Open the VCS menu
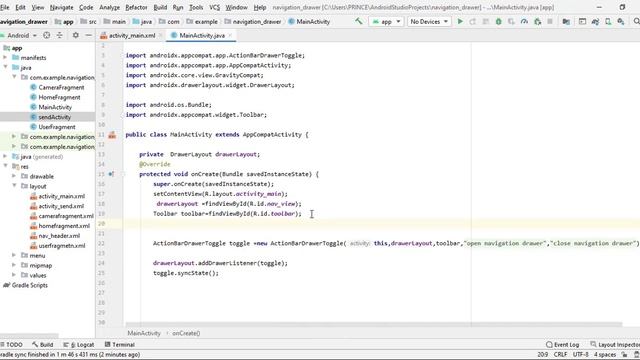 (214, 7)
